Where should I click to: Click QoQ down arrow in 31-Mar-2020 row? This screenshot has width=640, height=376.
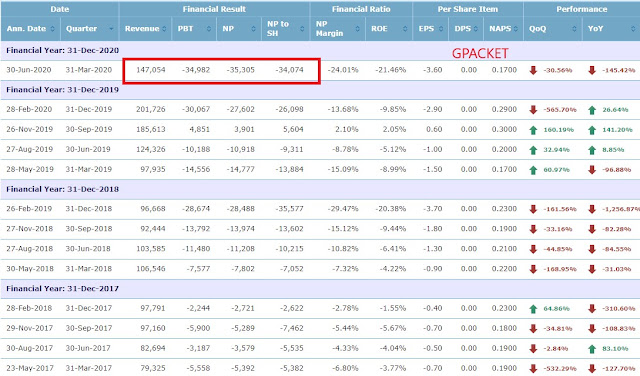[533, 70]
